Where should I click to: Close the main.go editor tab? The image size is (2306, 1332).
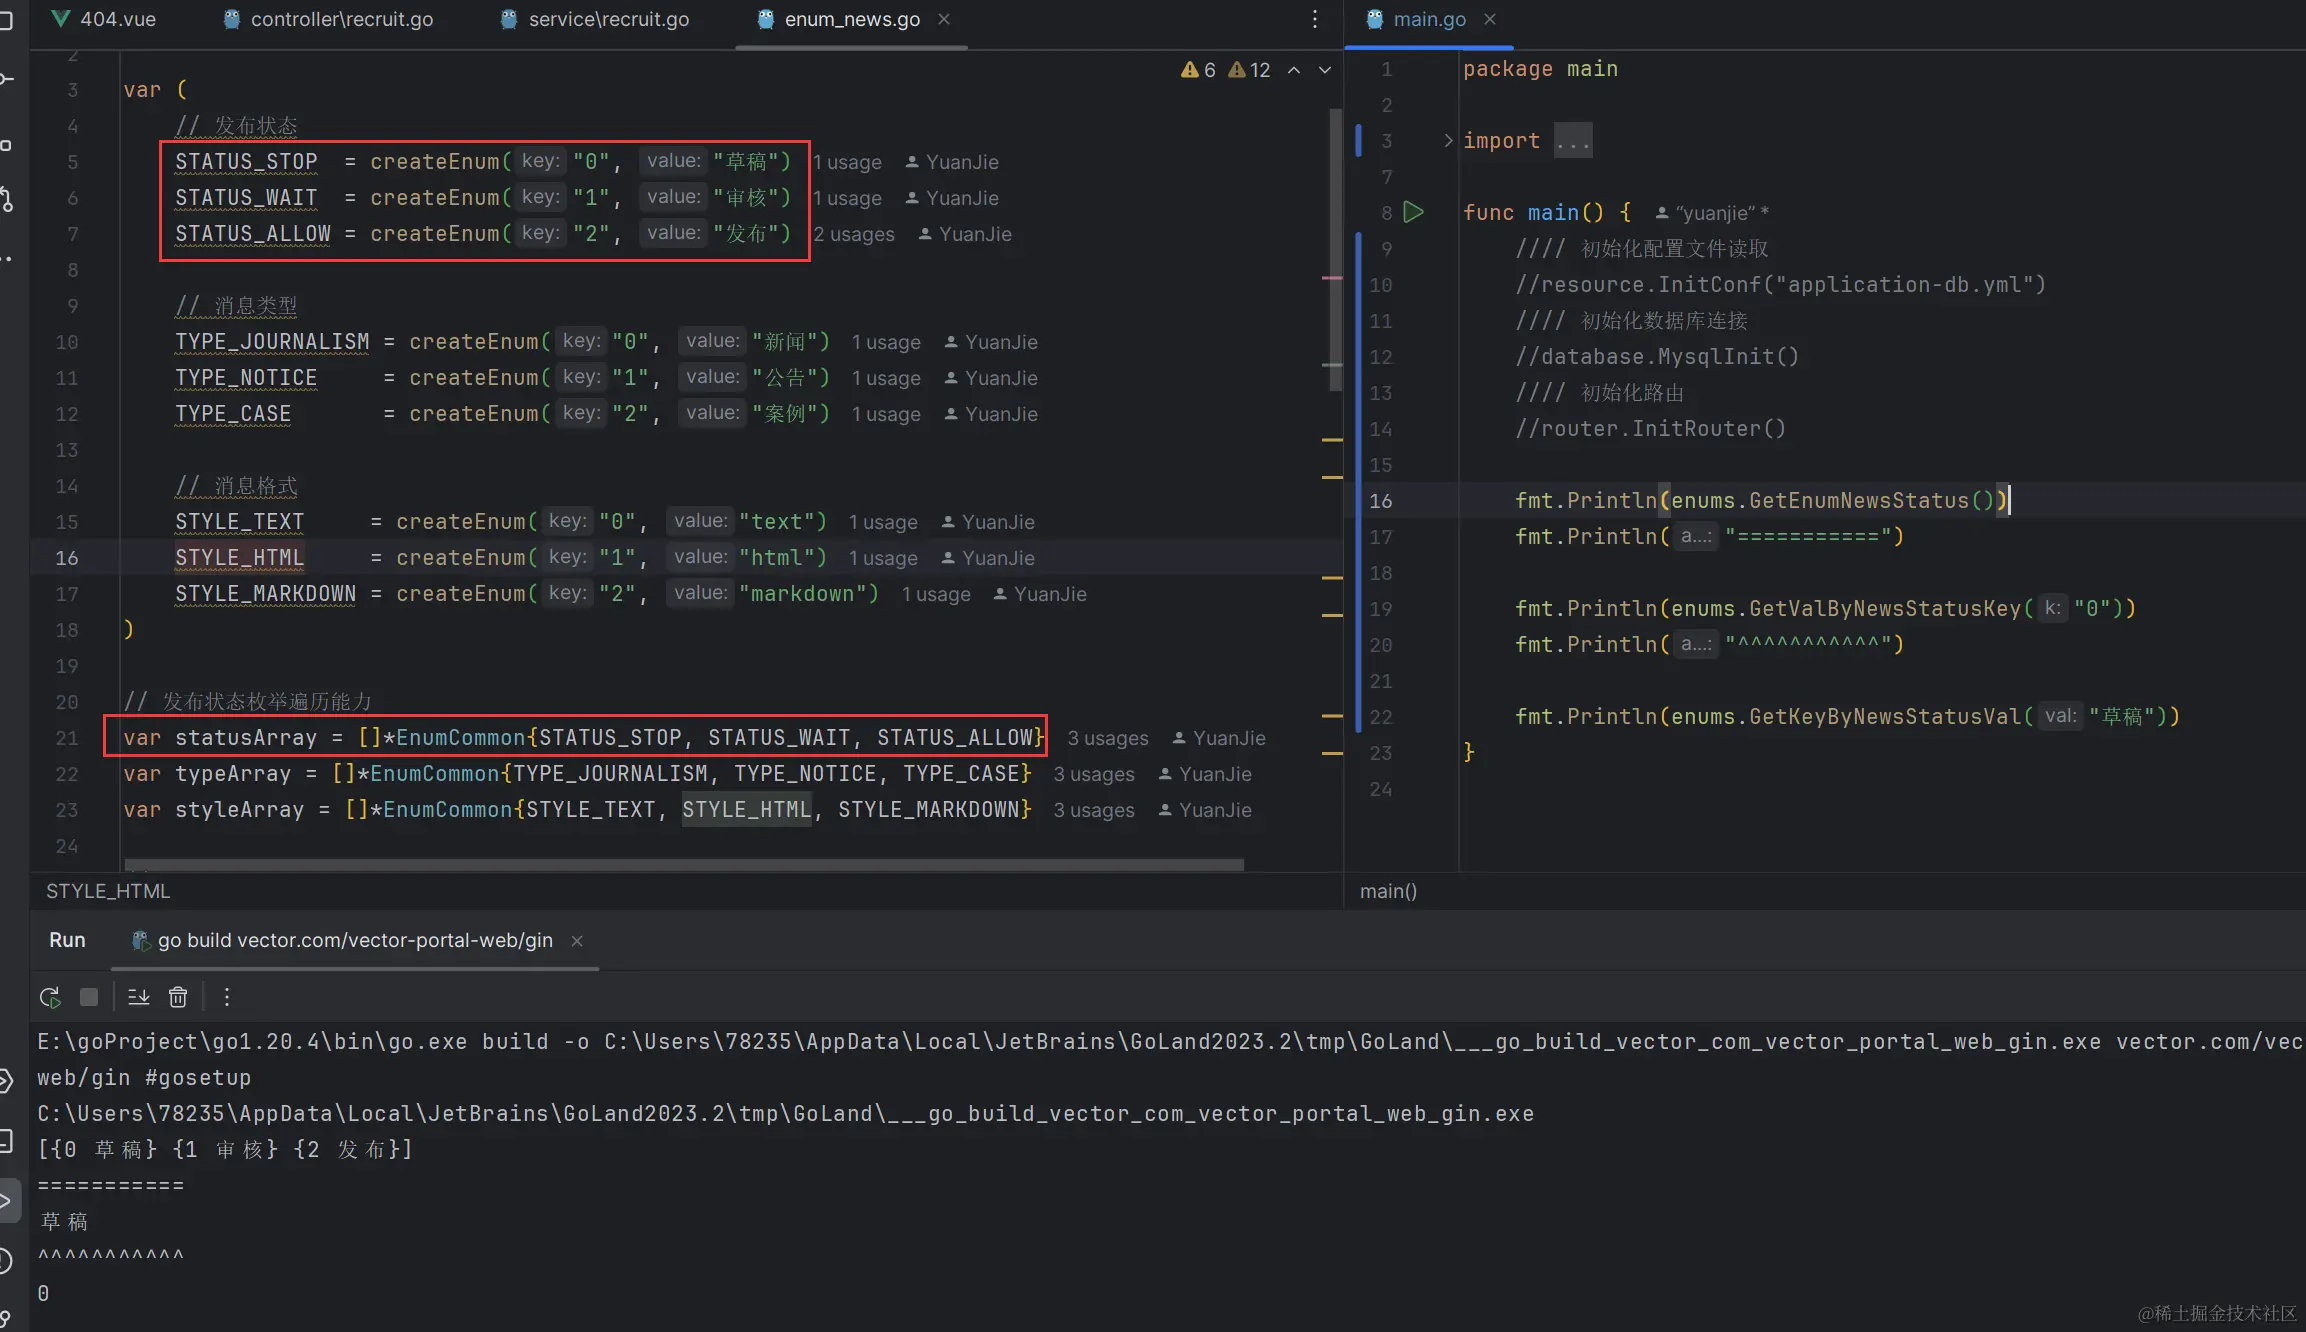coord(1490,19)
